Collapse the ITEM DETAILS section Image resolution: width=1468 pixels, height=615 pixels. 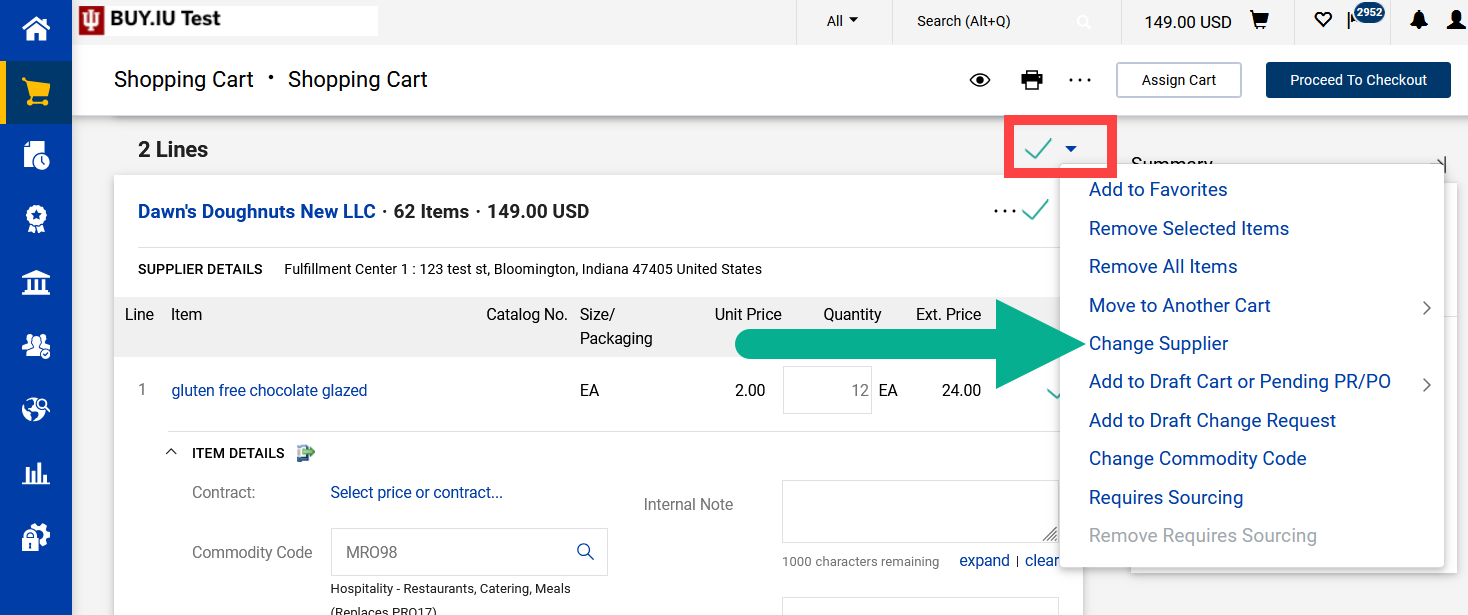(171, 453)
